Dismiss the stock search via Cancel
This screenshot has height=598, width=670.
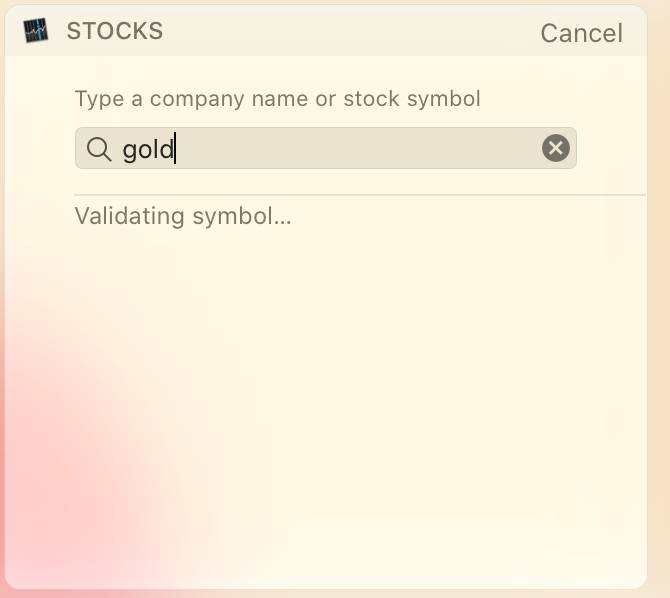(582, 33)
